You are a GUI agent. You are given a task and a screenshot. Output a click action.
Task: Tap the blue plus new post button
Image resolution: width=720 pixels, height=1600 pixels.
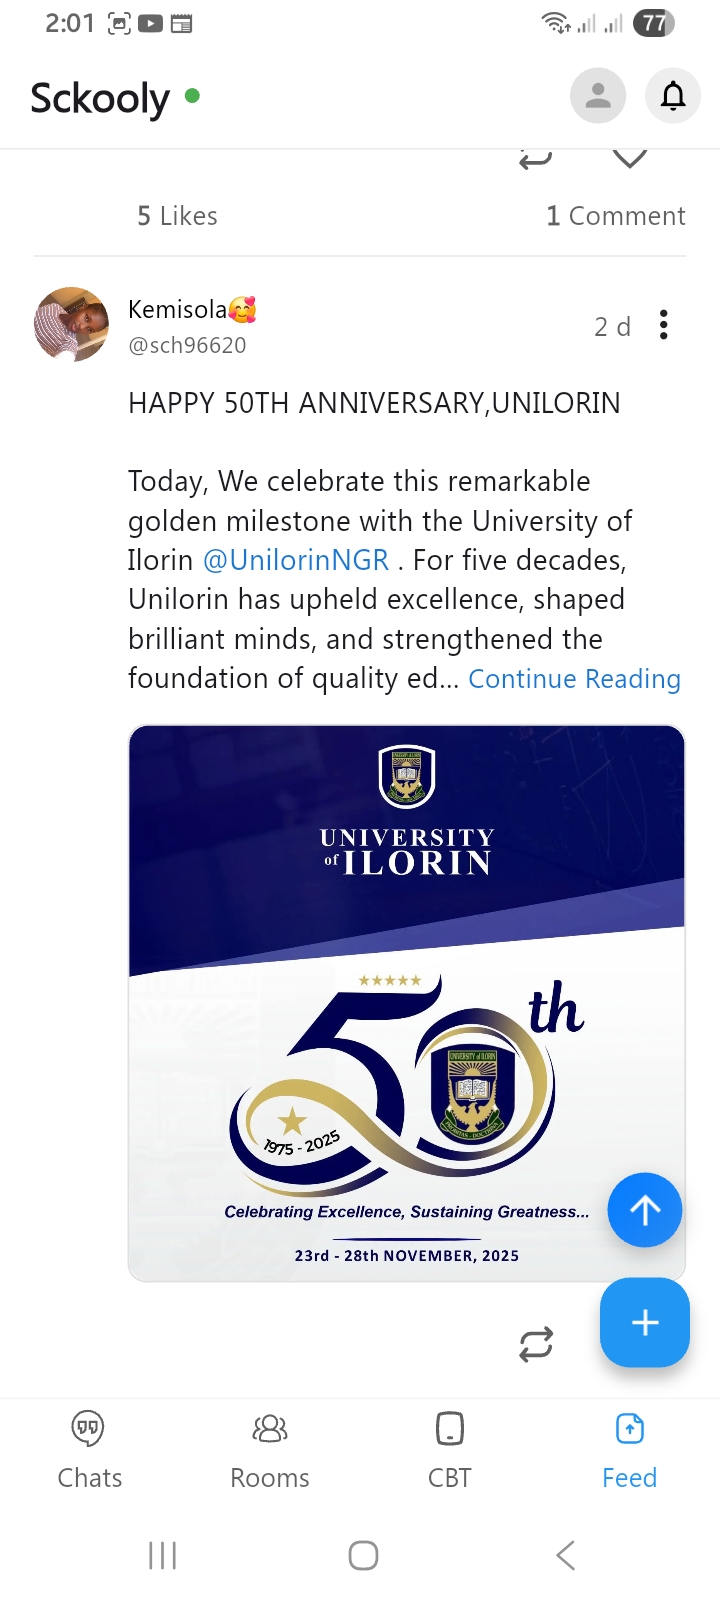[645, 1322]
